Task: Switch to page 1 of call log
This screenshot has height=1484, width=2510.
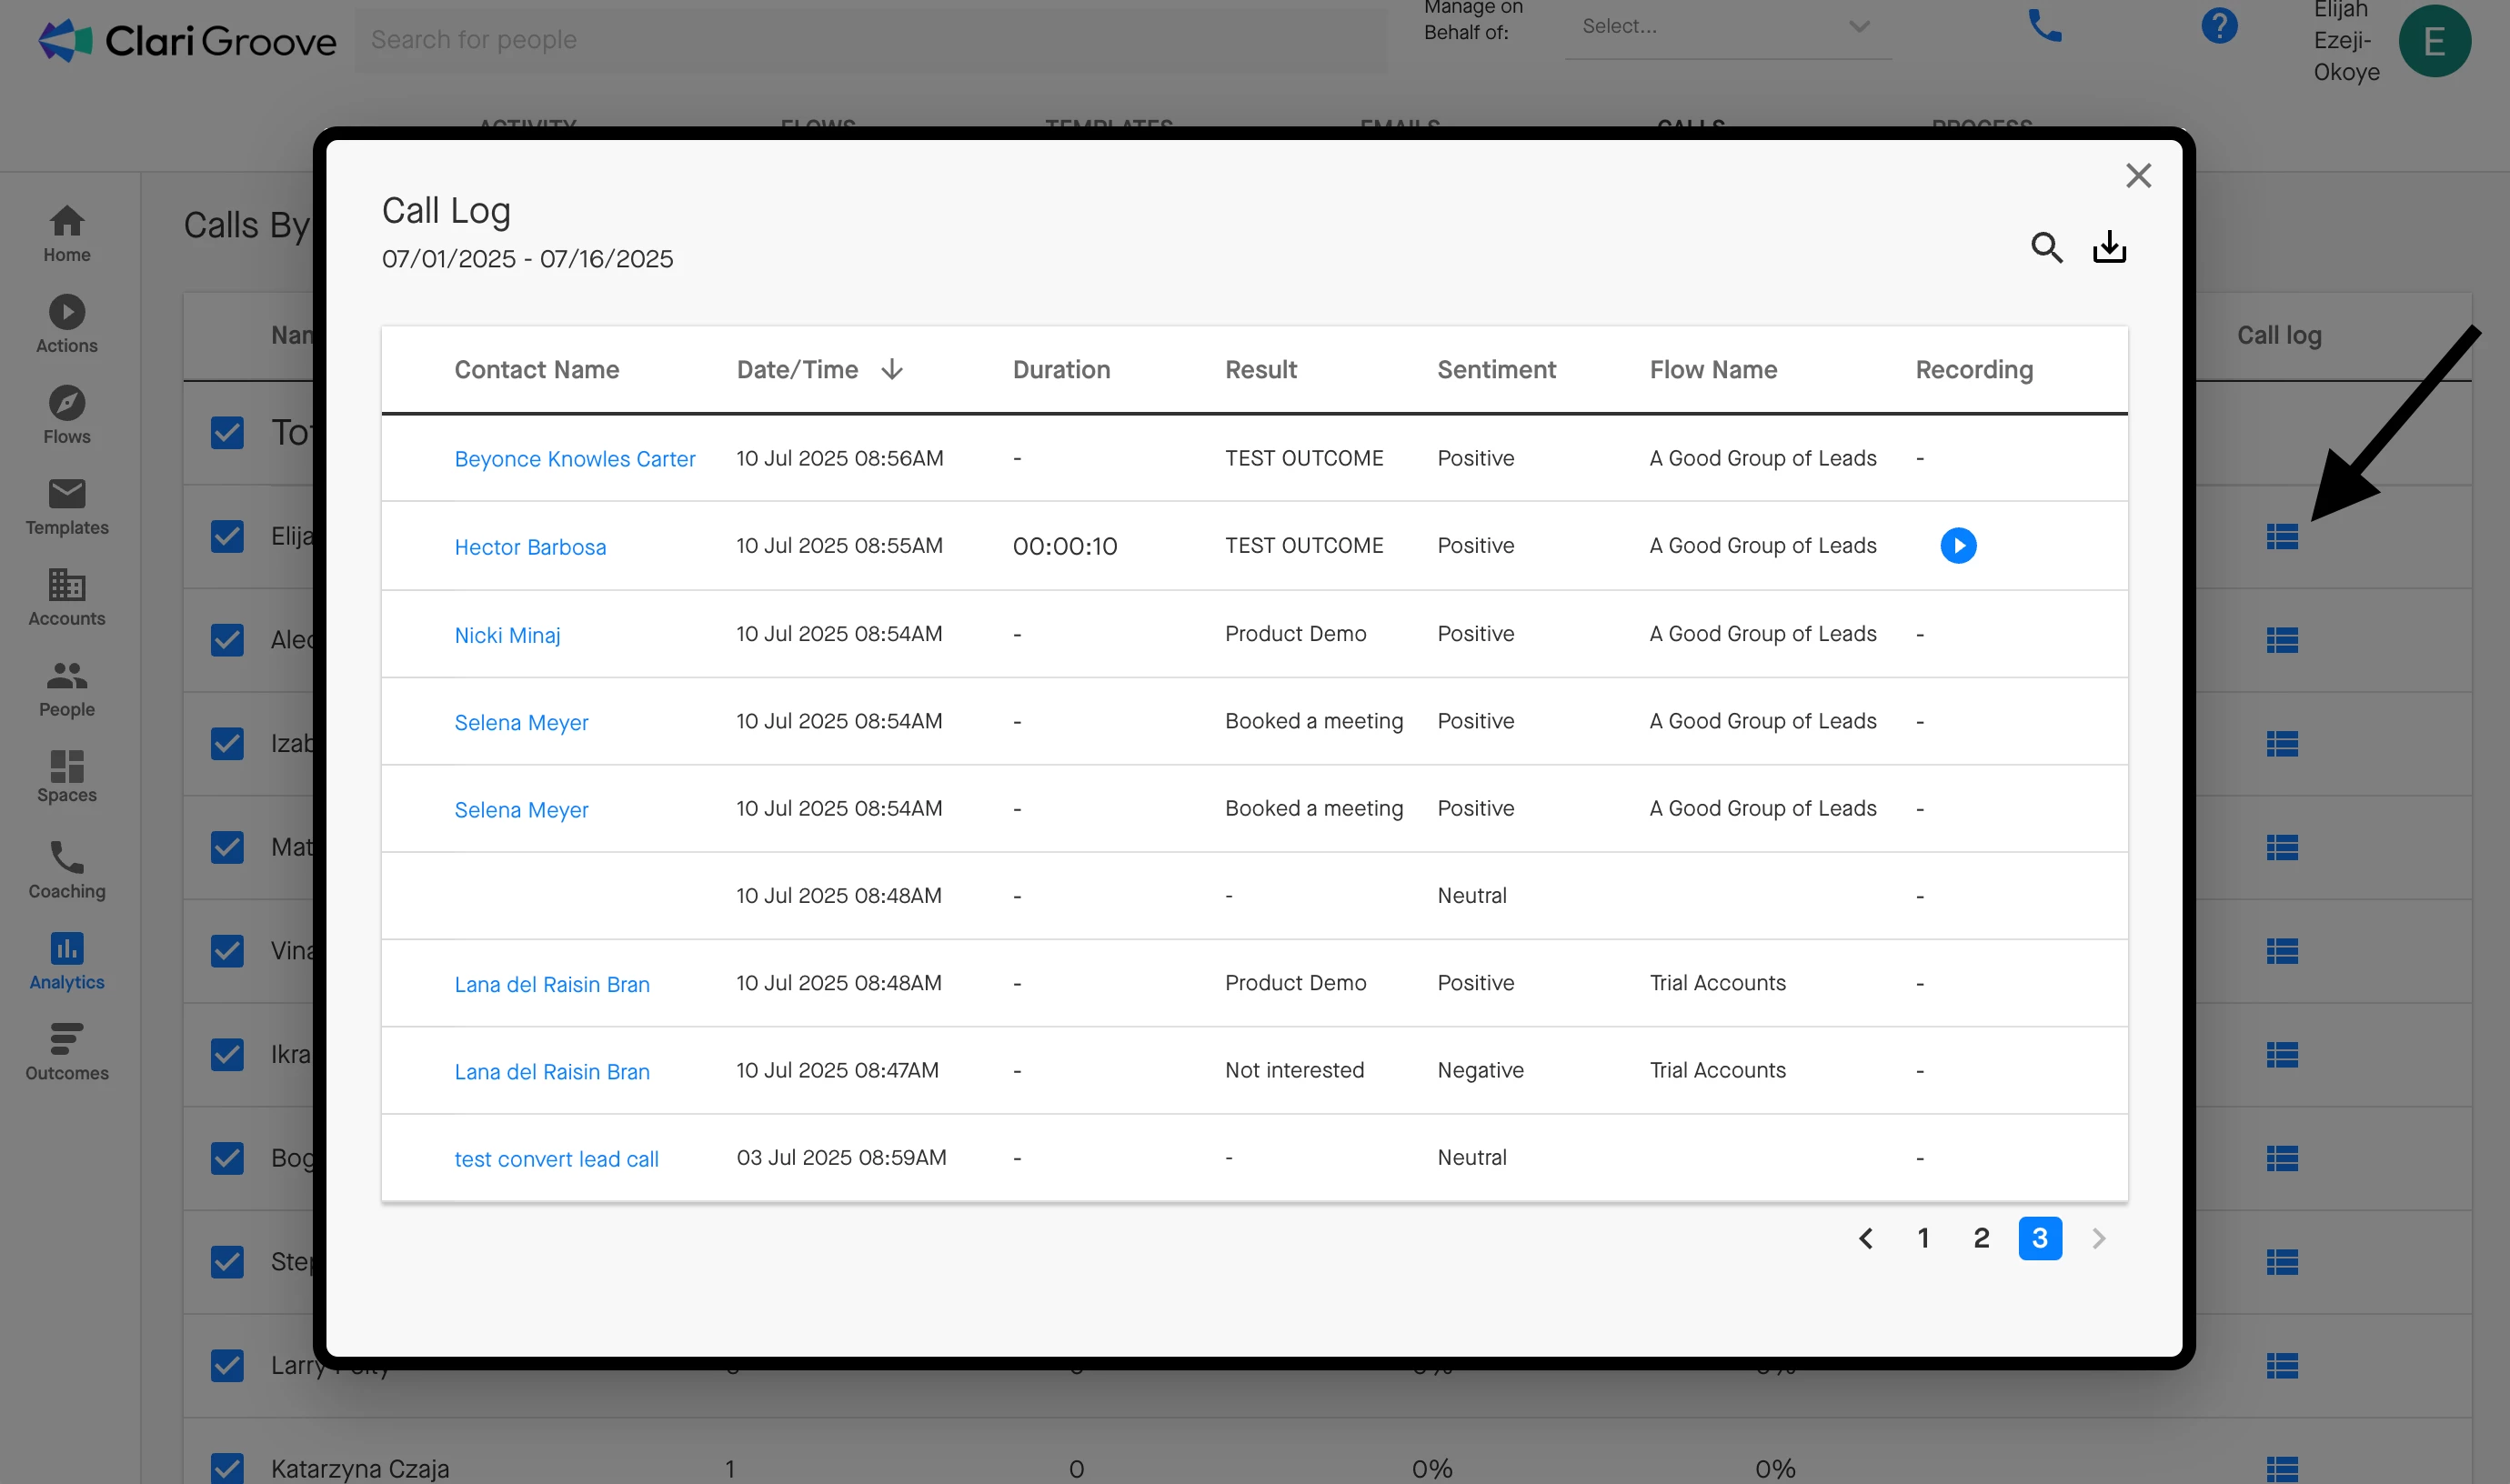Action: pyautogui.click(x=1922, y=1239)
